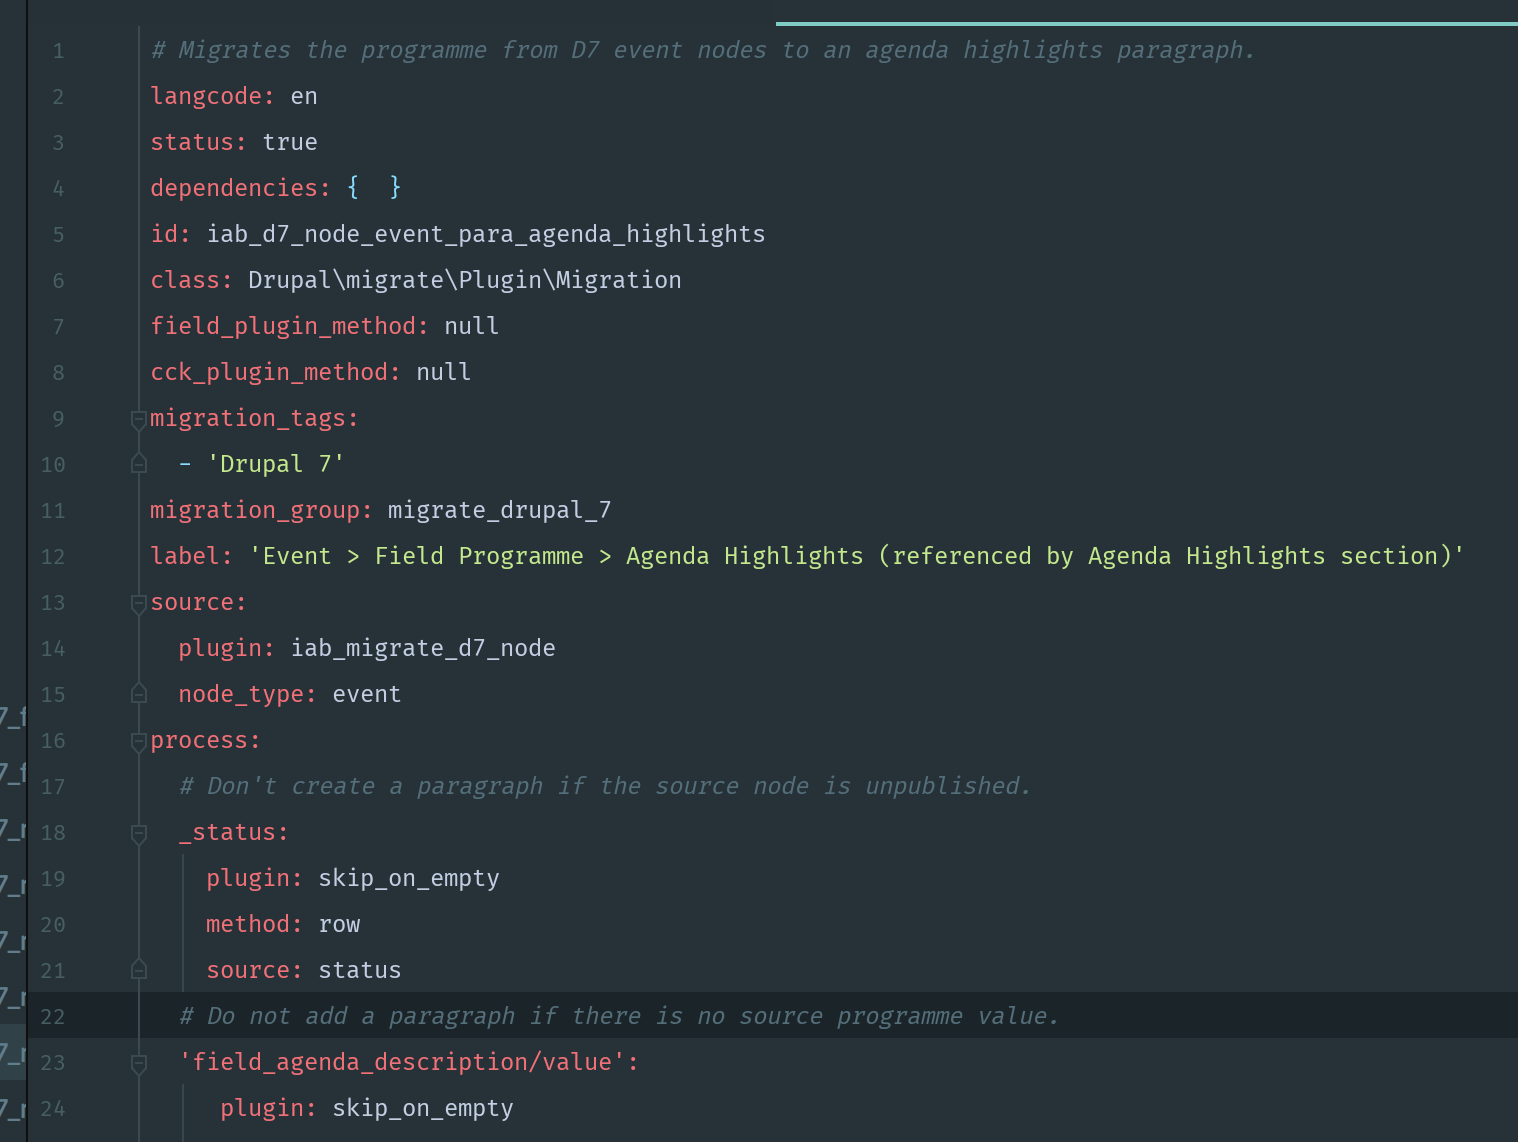This screenshot has width=1518, height=1142.
Task: Click Drupal\migrate\Plugin\Migration class value
Action: pyautogui.click(x=465, y=280)
